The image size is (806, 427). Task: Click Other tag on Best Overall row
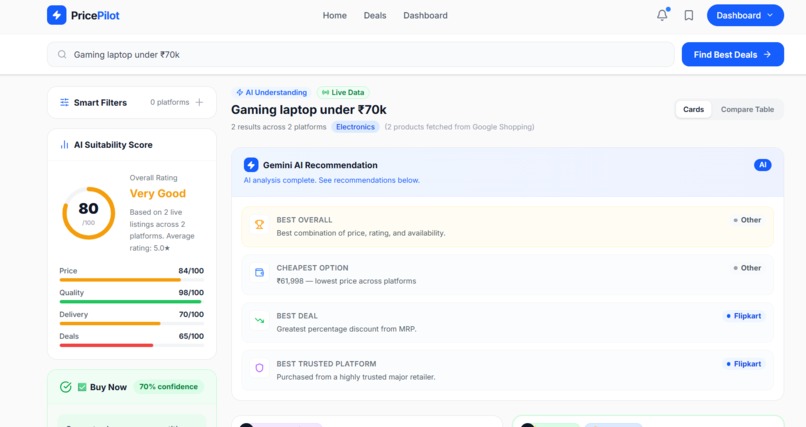click(747, 220)
